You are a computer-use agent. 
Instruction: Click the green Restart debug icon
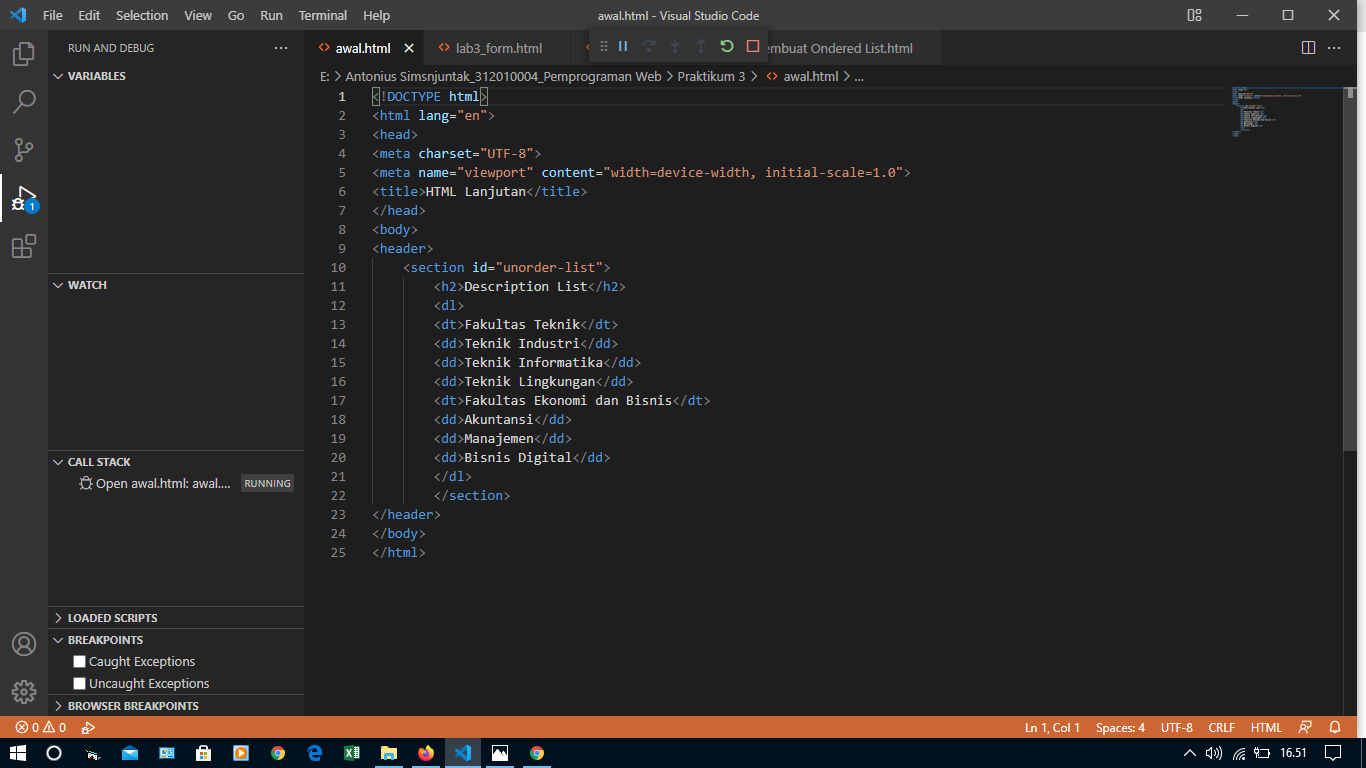[726, 46]
